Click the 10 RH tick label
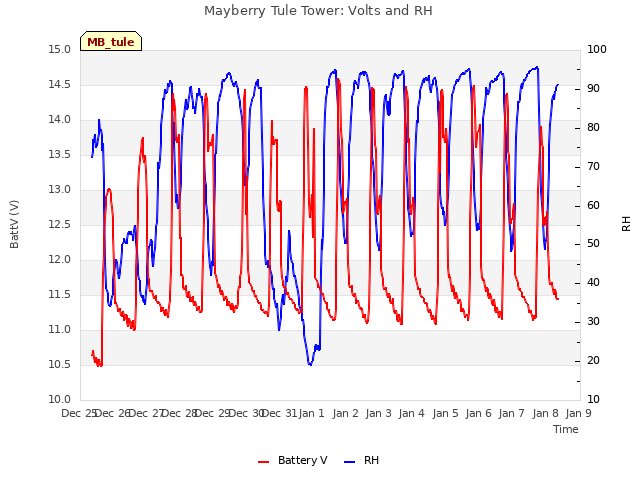 pyautogui.click(x=593, y=400)
